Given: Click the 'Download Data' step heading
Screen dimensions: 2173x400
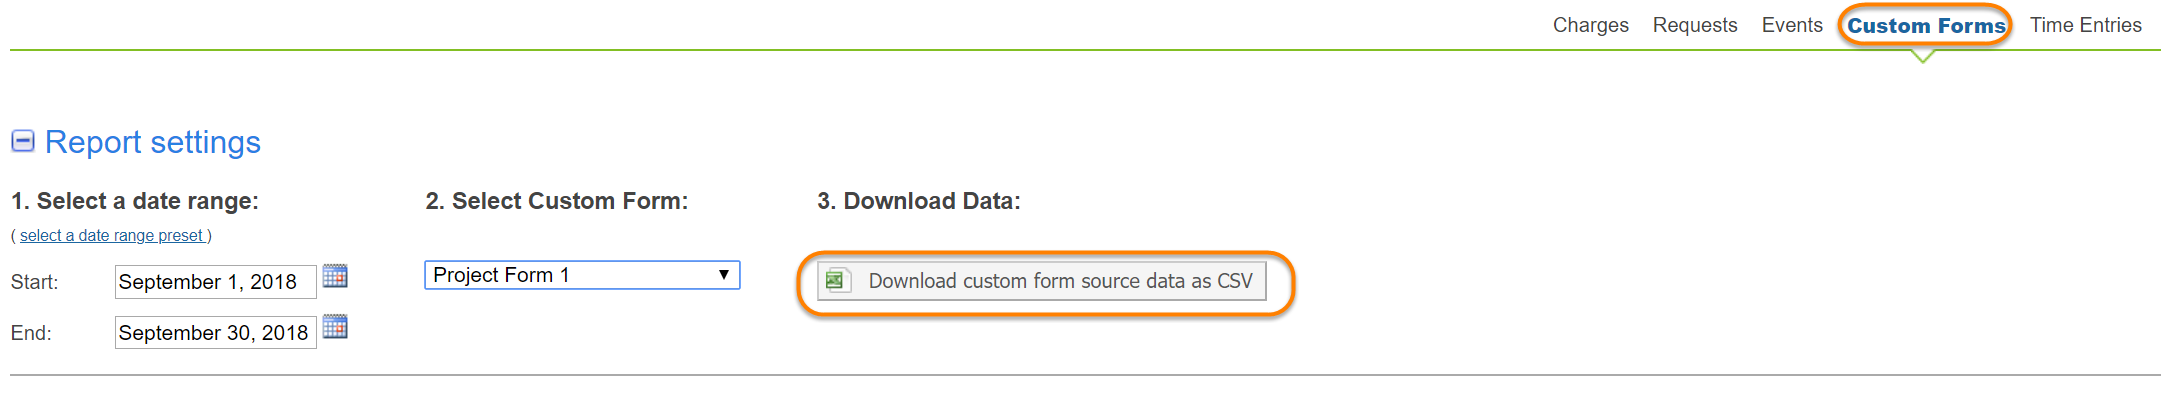Looking at the screenshot, I should (919, 201).
